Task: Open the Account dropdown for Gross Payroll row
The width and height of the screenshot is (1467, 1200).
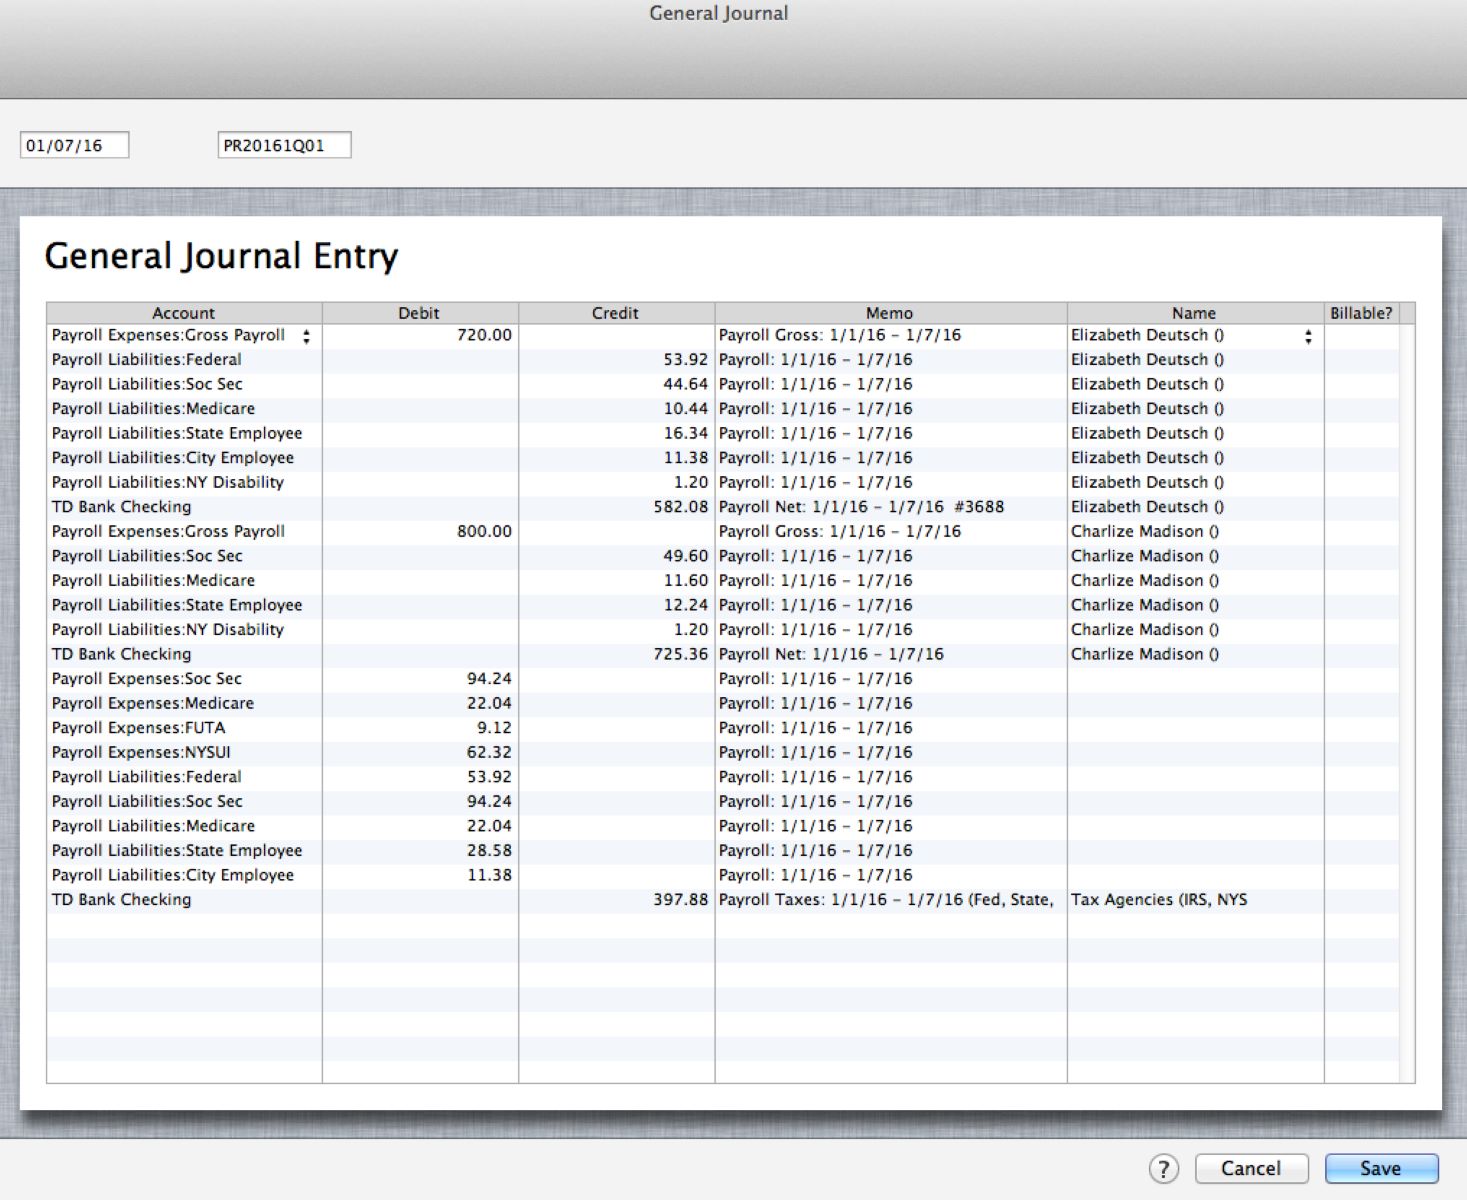Action: pyautogui.click(x=306, y=337)
